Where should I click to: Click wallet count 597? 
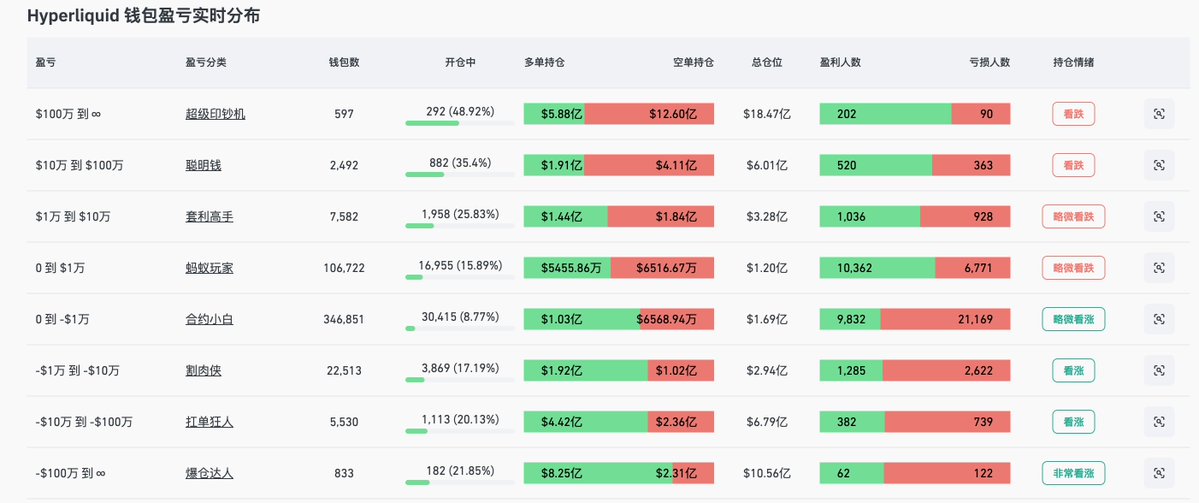344,114
